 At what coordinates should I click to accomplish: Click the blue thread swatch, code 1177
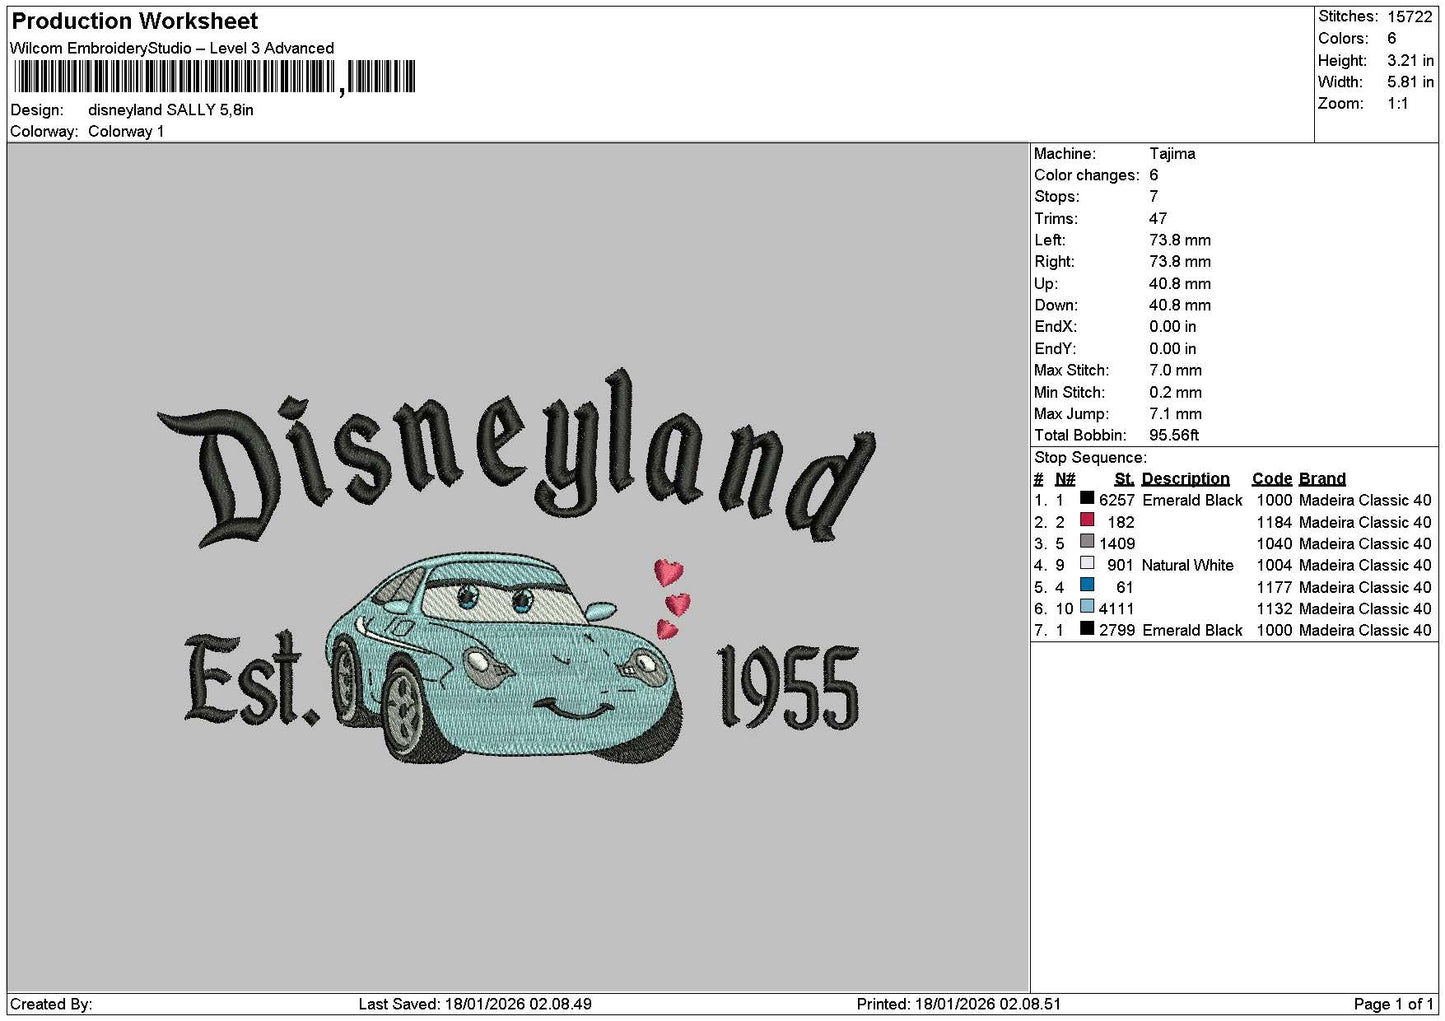(x=1087, y=585)
